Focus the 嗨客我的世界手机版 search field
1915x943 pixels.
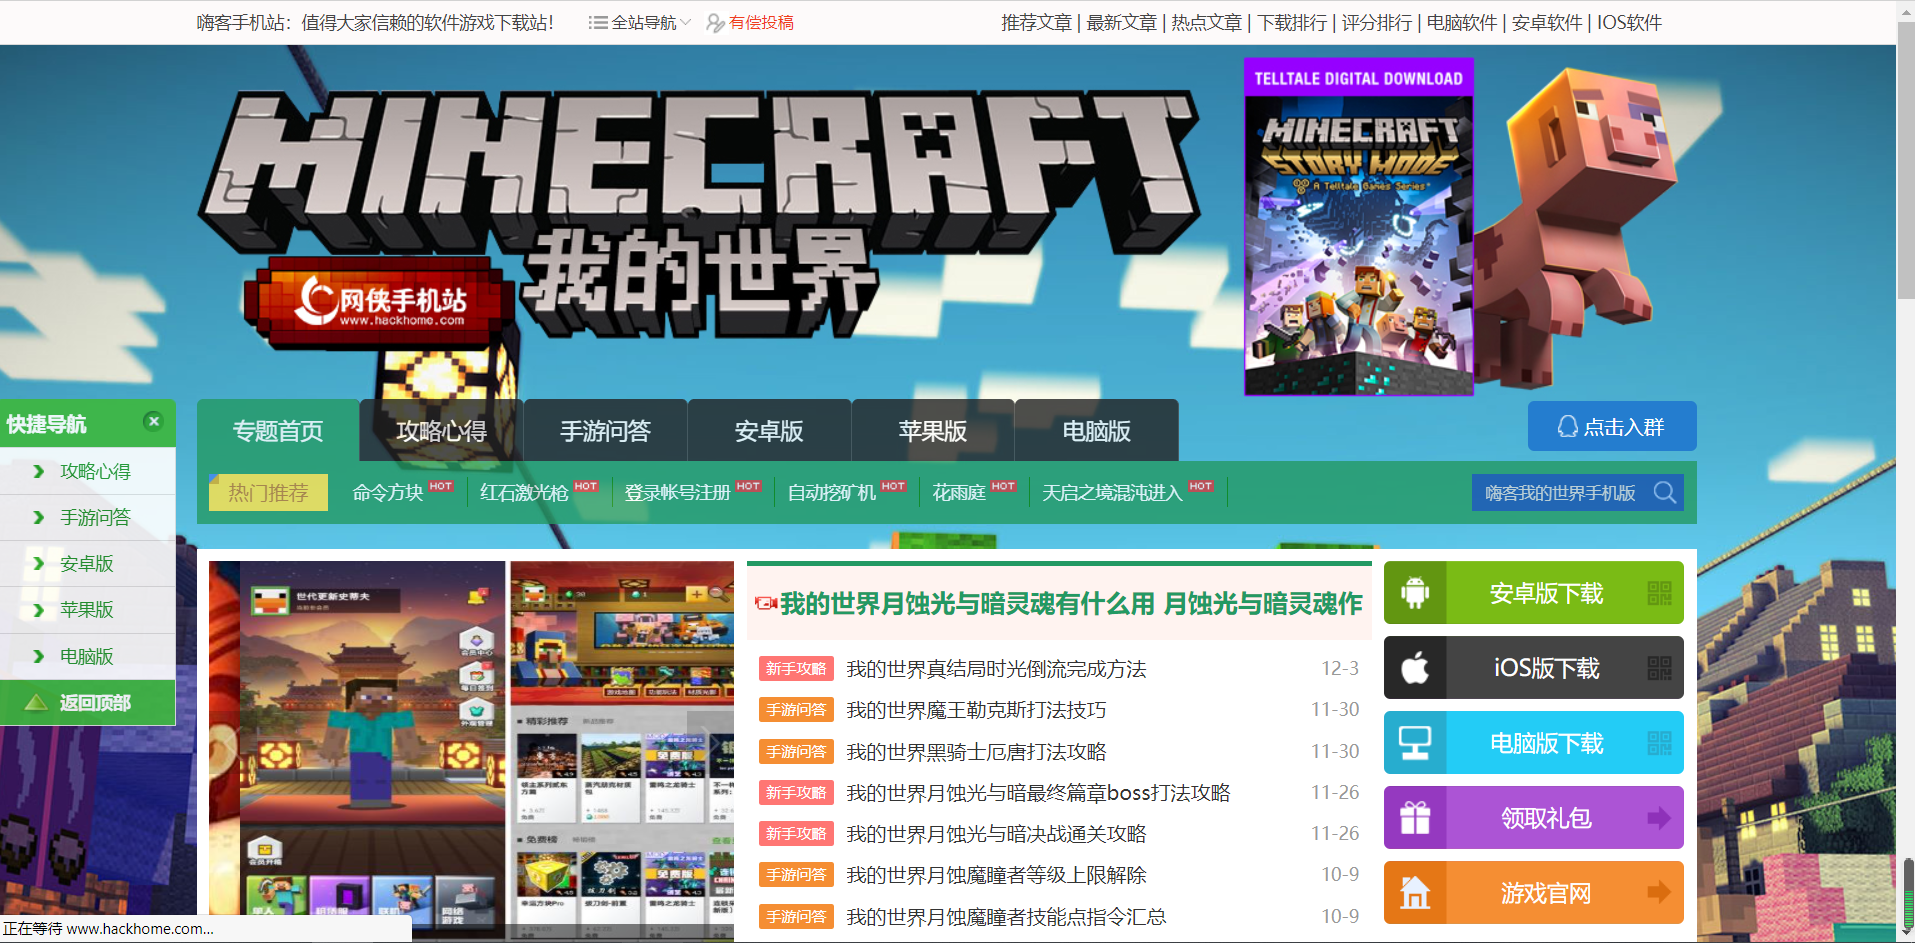point(1560,492)
